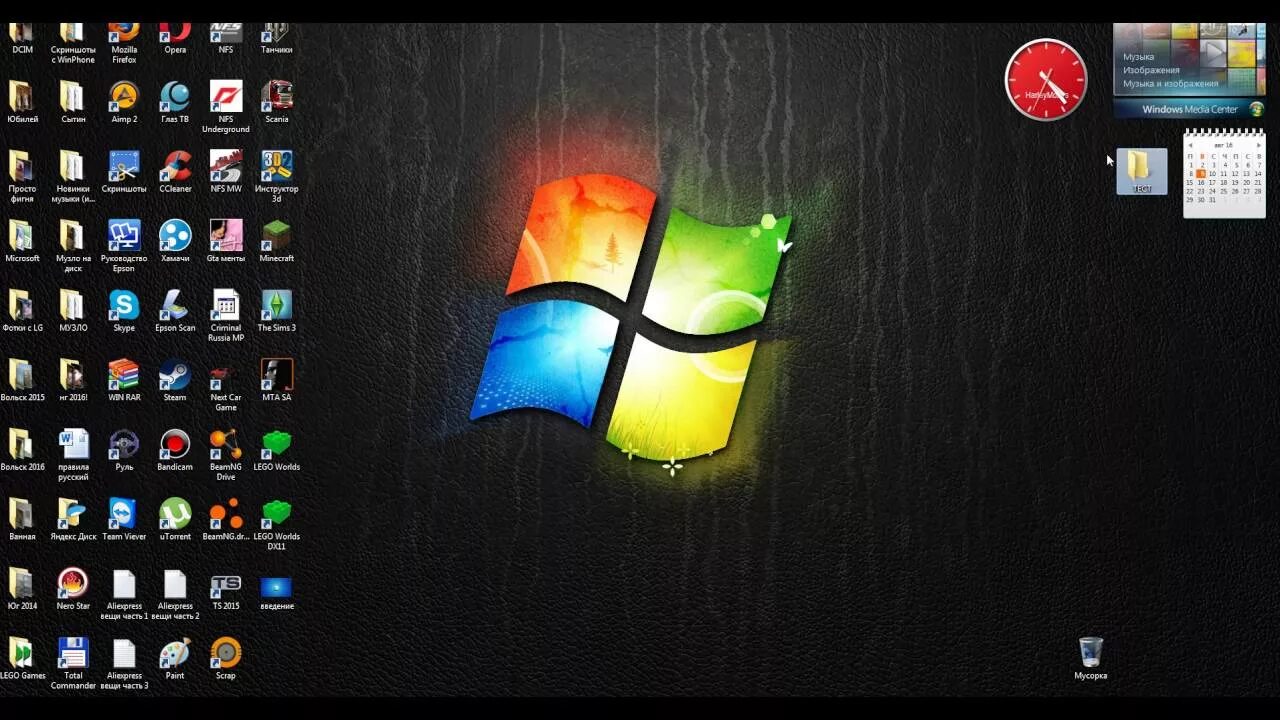Select the ТЕСТ folder
The width and height of the screenshot is (1280, 720).
point(1142,171)
